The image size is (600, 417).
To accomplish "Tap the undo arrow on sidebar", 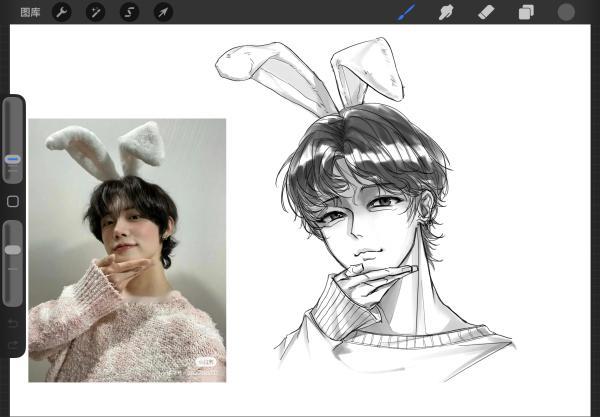I will [x=13, y=324].
